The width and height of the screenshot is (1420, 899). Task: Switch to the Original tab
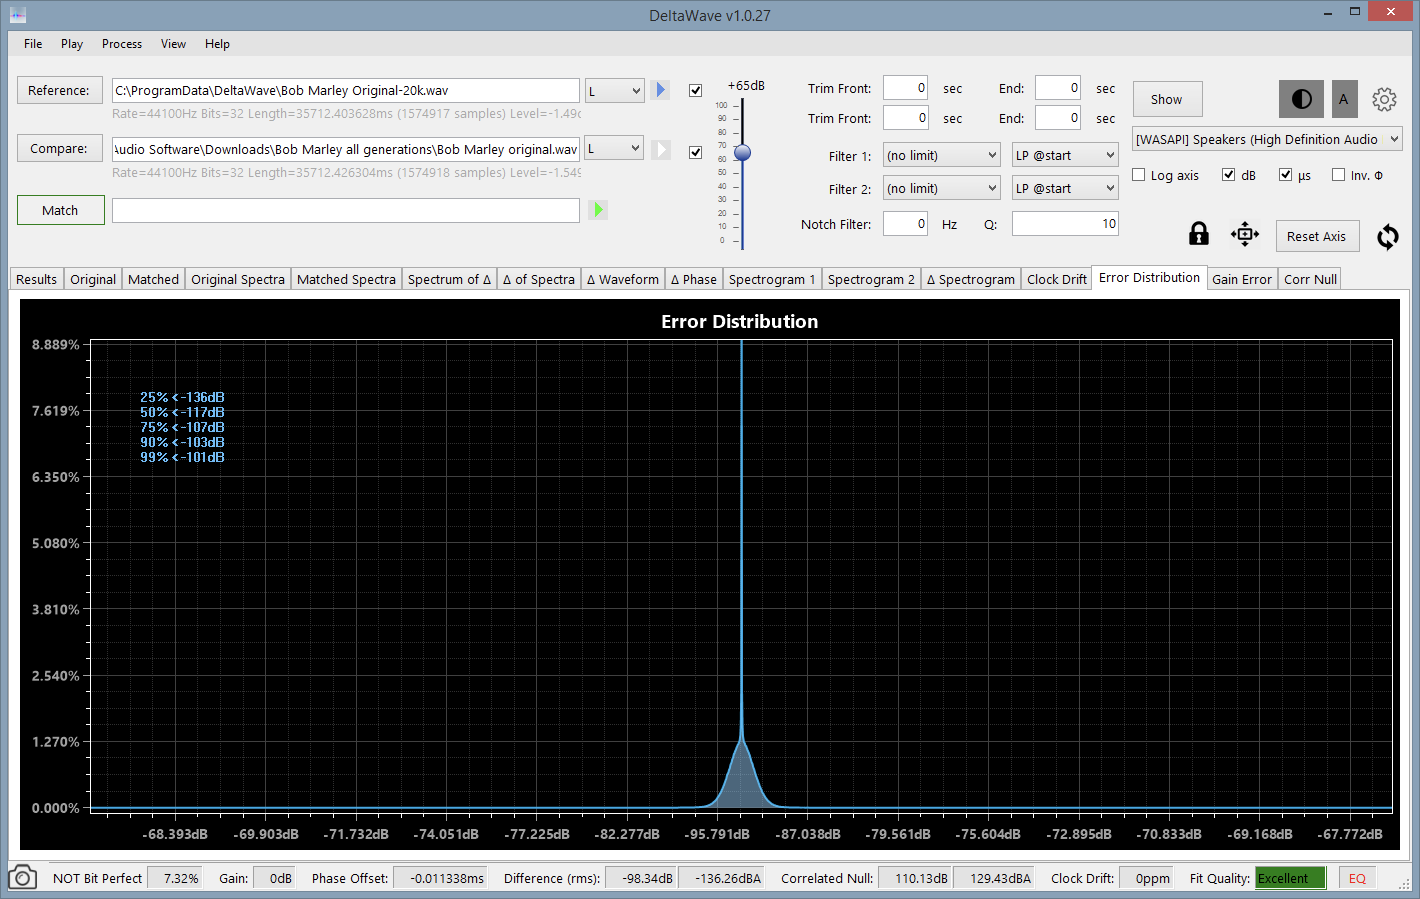[x=93, y=279]
